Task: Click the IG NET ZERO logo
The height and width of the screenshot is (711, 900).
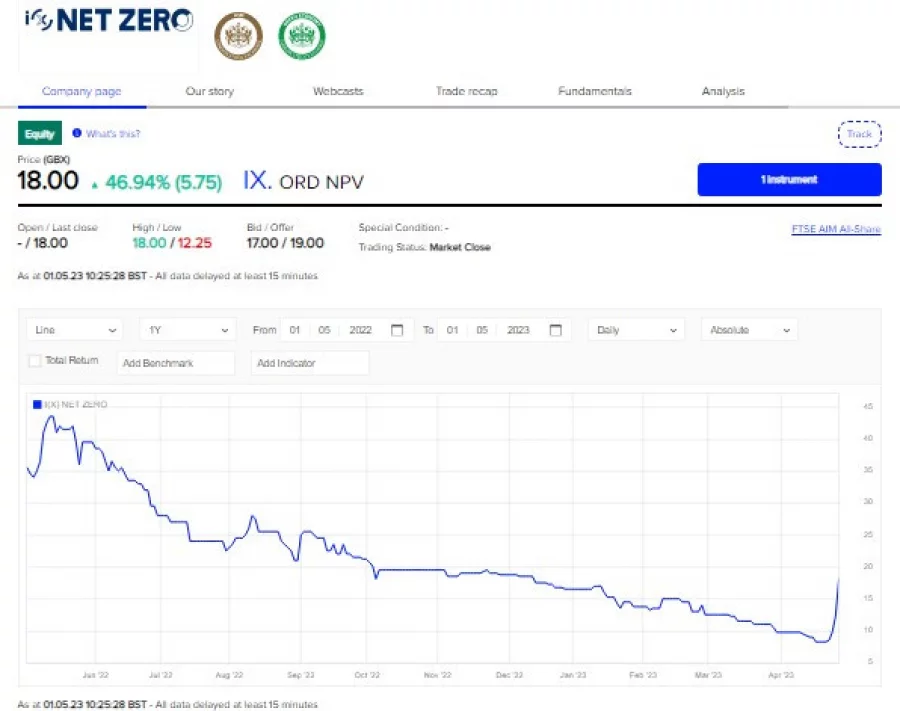Action: tap(107, 20)
